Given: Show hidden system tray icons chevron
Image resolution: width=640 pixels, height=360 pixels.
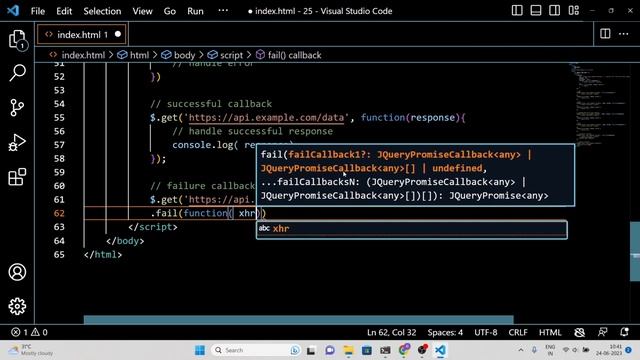Looking at the screenshot, I should click(x=521, y=350).
